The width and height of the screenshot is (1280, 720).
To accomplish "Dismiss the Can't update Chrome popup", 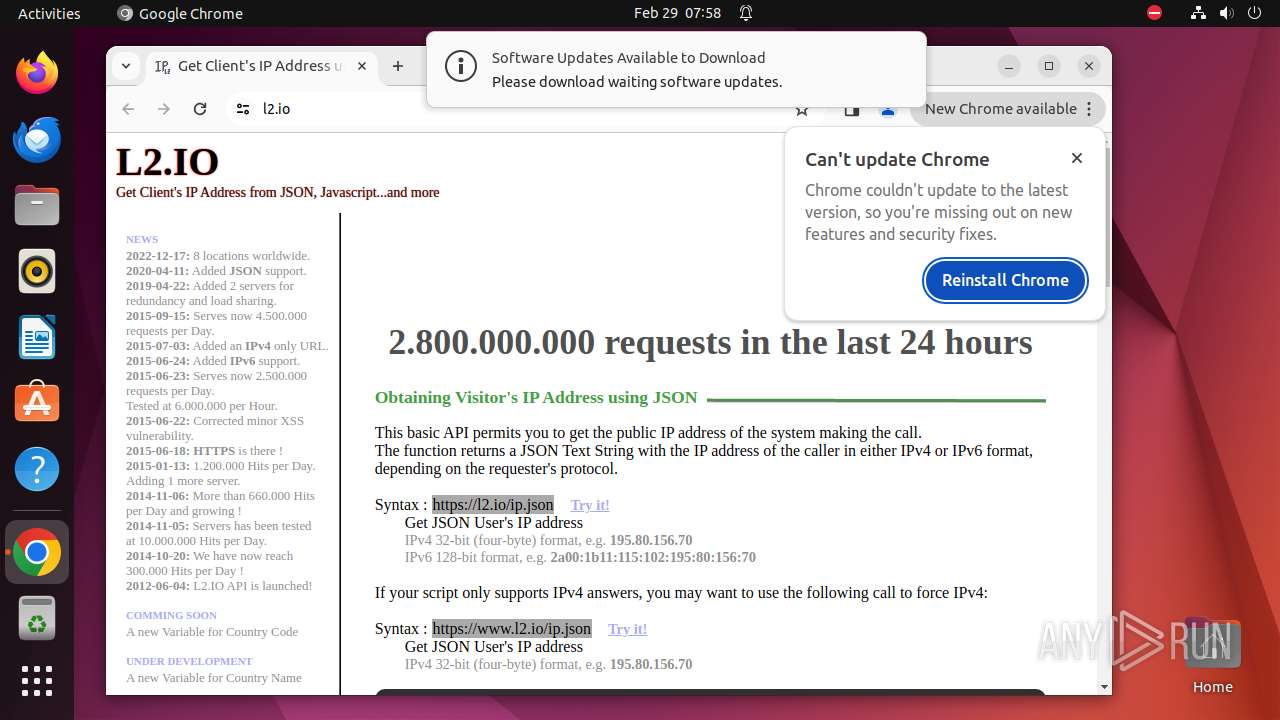I will click(1077, 158).
